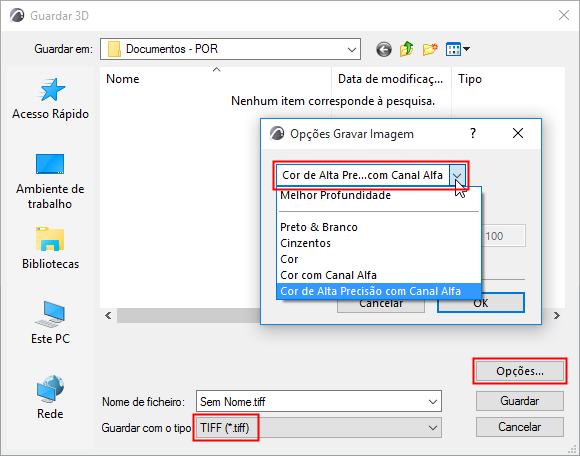Open Nome de ficheiro dropdown arrow

(x=433, y=402)
